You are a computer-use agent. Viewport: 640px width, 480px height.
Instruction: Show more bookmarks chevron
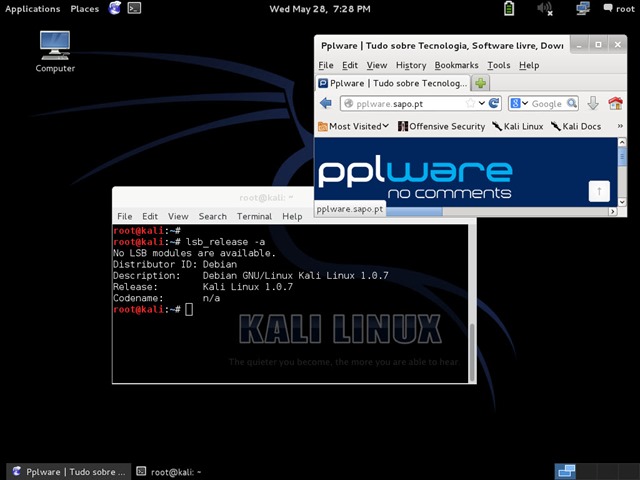[620, 126]
